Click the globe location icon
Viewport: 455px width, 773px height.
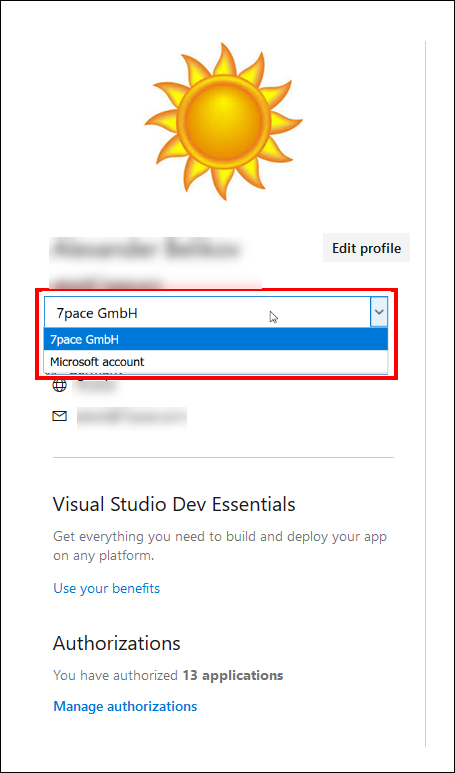[x=60, y=386]
